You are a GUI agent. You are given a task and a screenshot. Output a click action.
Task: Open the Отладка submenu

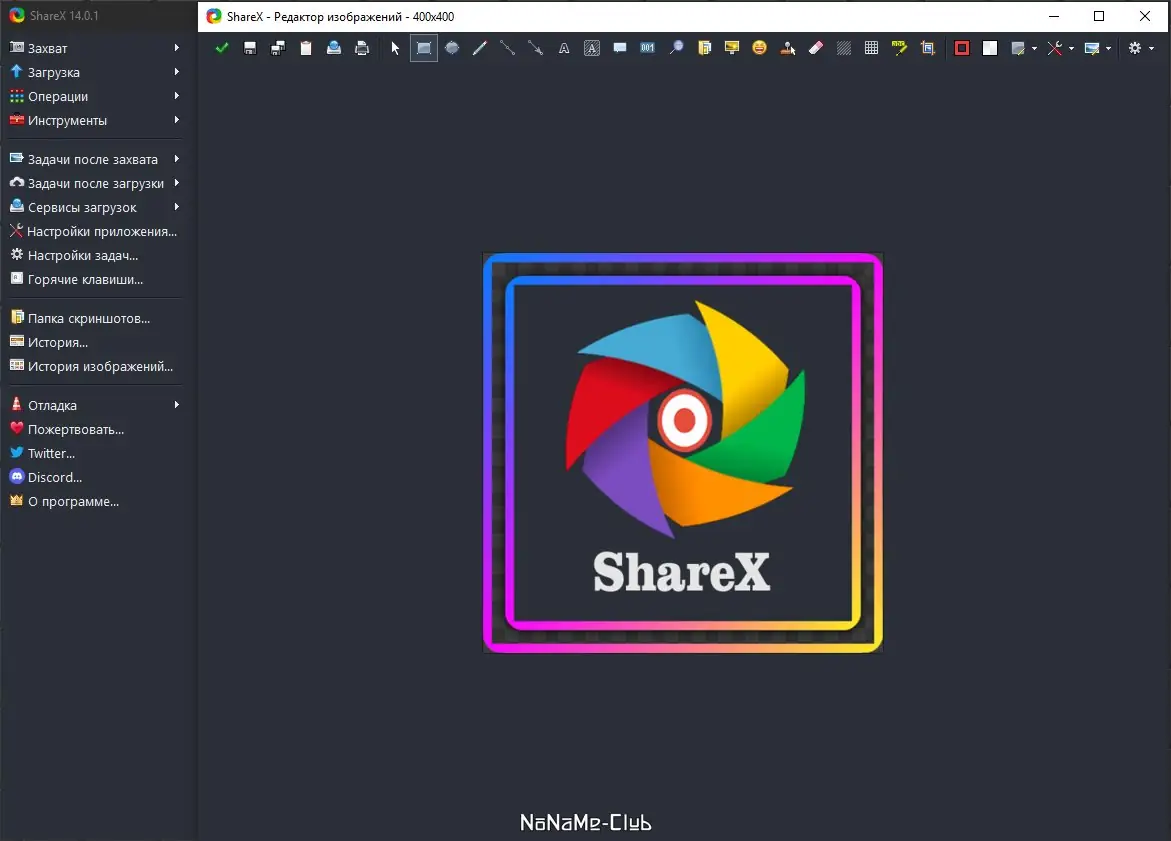click(x=94, y=405)
